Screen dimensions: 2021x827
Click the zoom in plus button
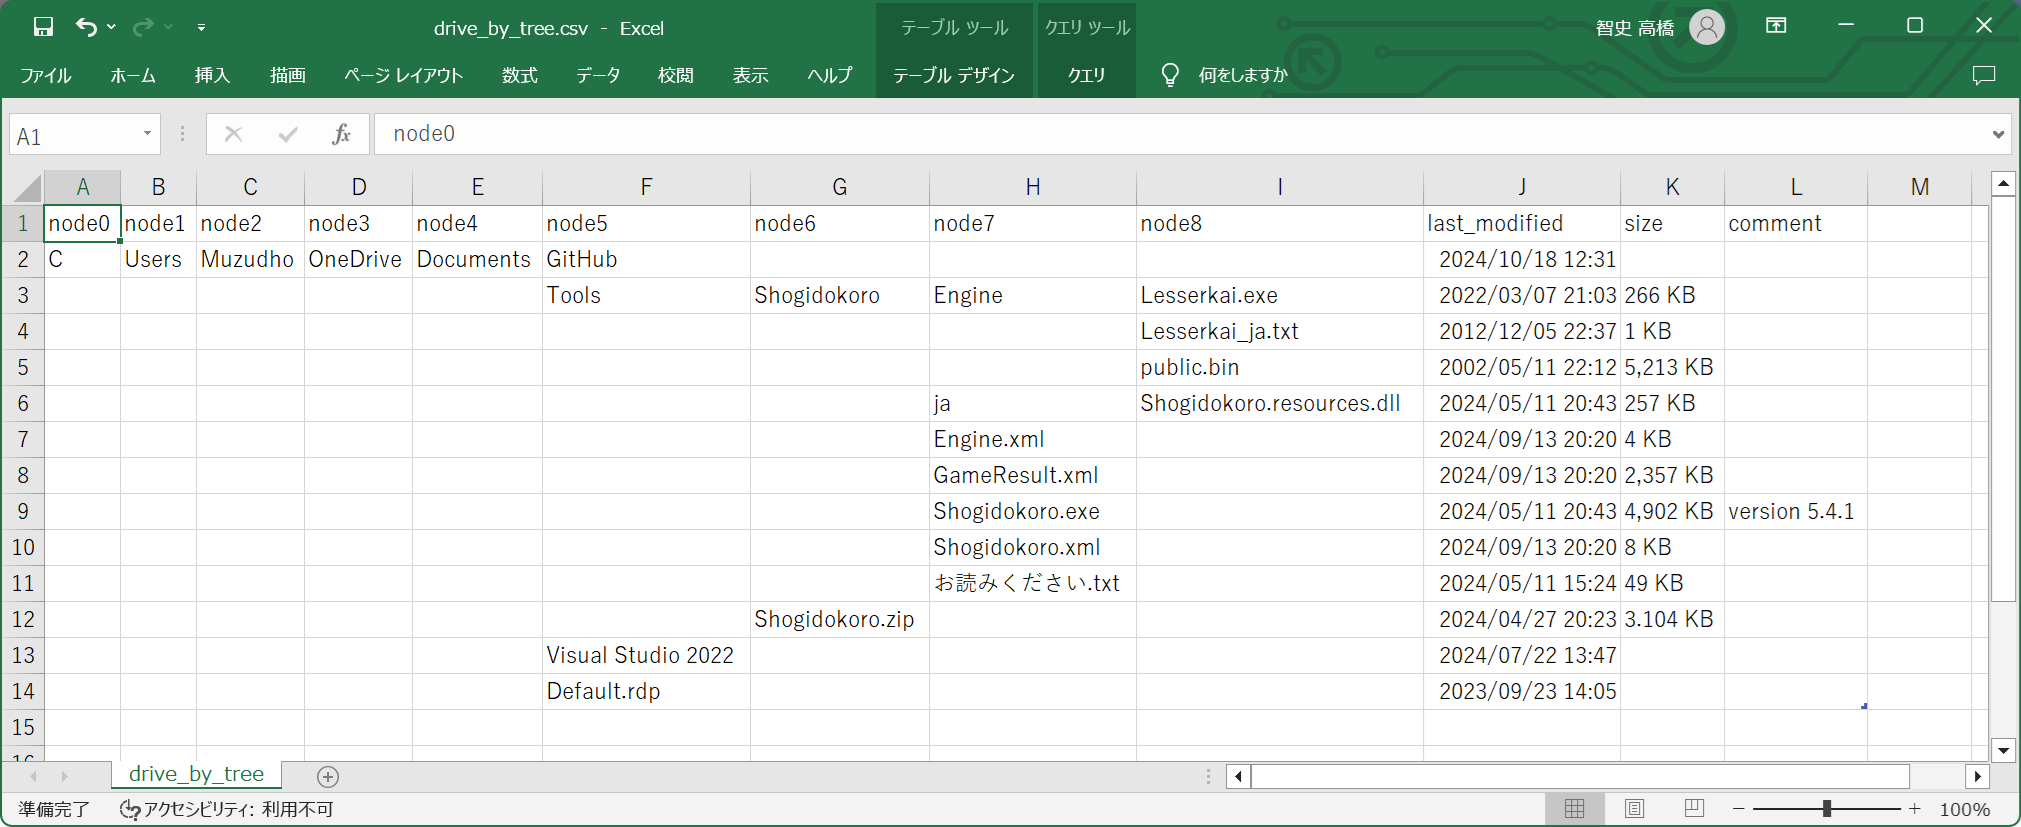[x=1914, y=808]
